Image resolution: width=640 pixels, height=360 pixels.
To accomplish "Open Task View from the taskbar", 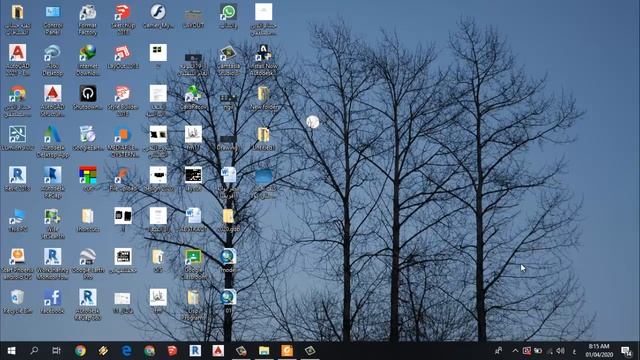I will 56,351.
